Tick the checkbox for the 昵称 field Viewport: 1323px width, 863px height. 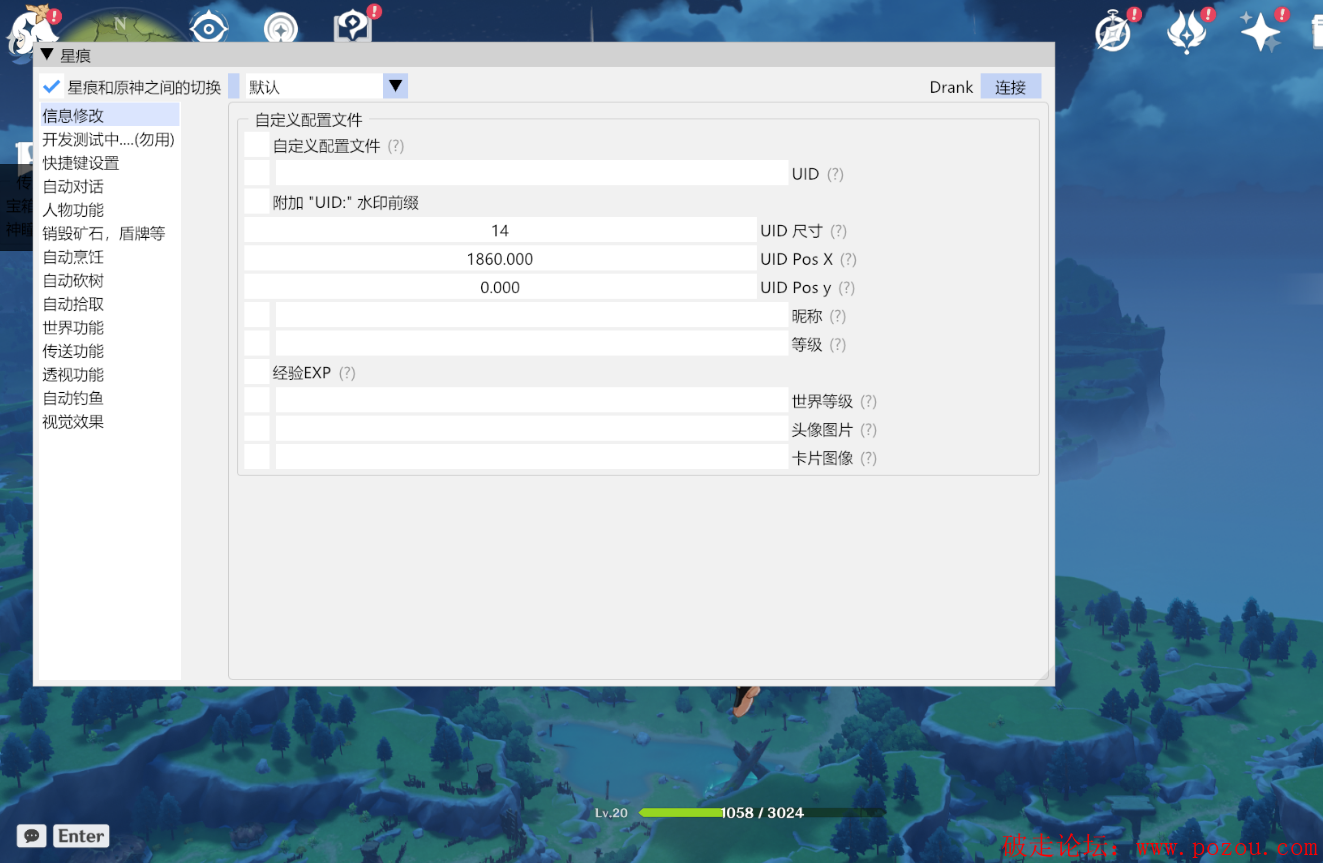[x=257, y=315]
